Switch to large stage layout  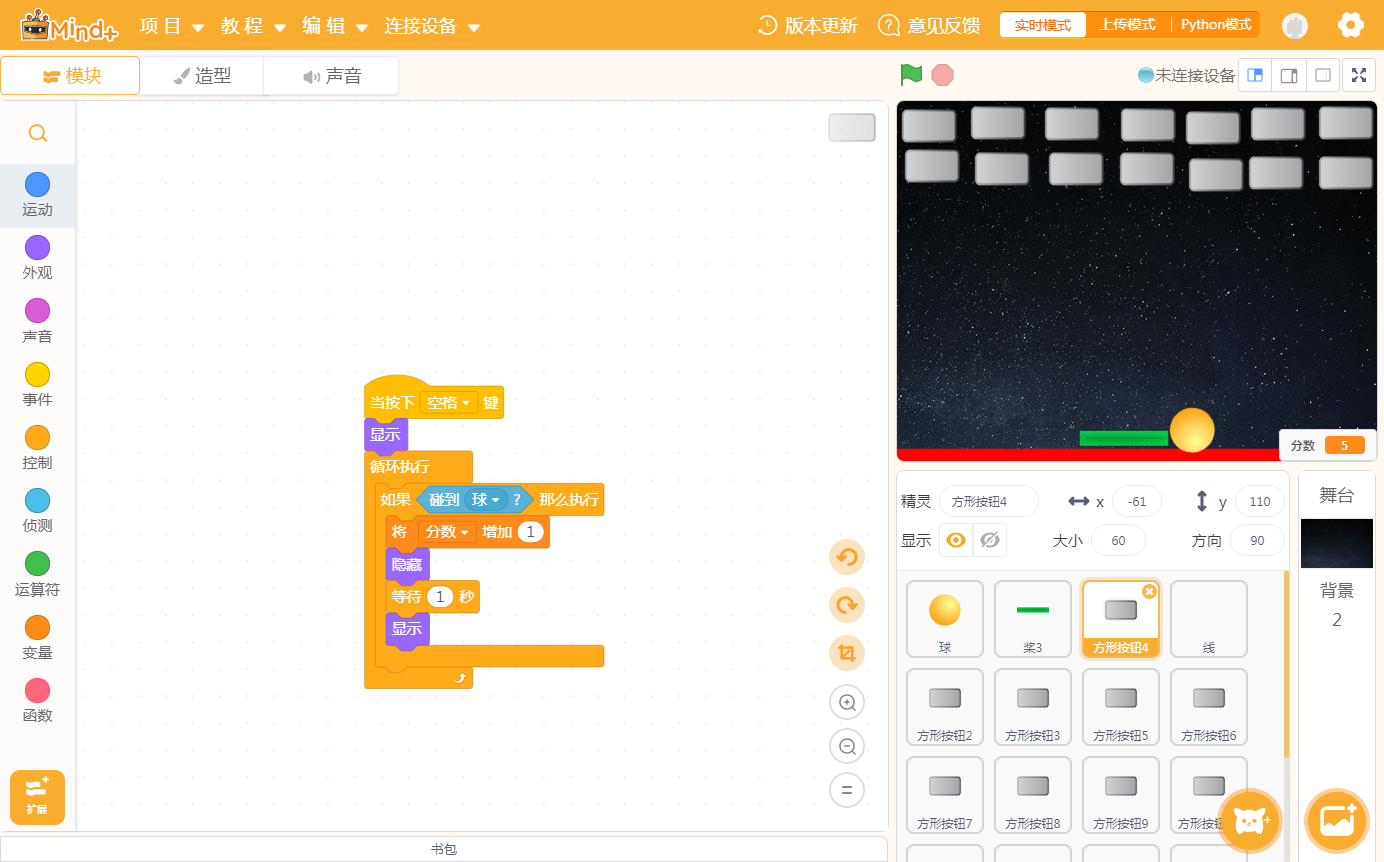1289,75
